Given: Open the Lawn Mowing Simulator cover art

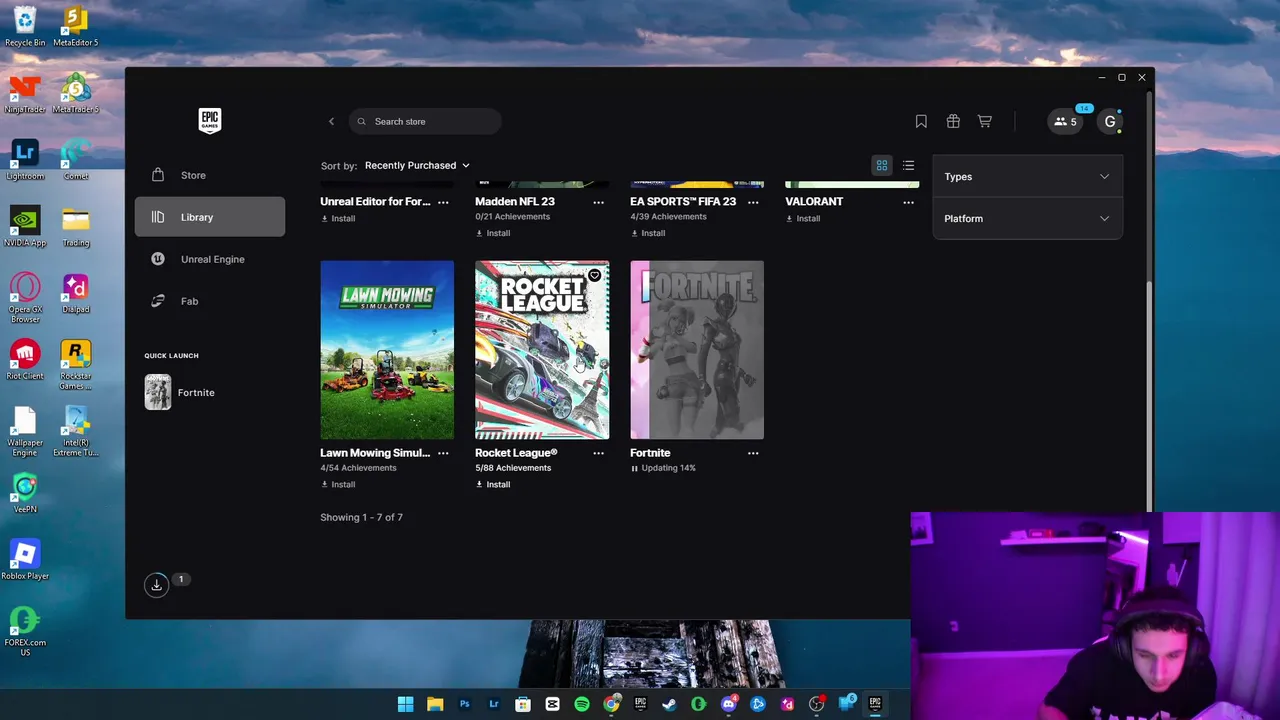Looking at the screenshot, I should (387, 350).
